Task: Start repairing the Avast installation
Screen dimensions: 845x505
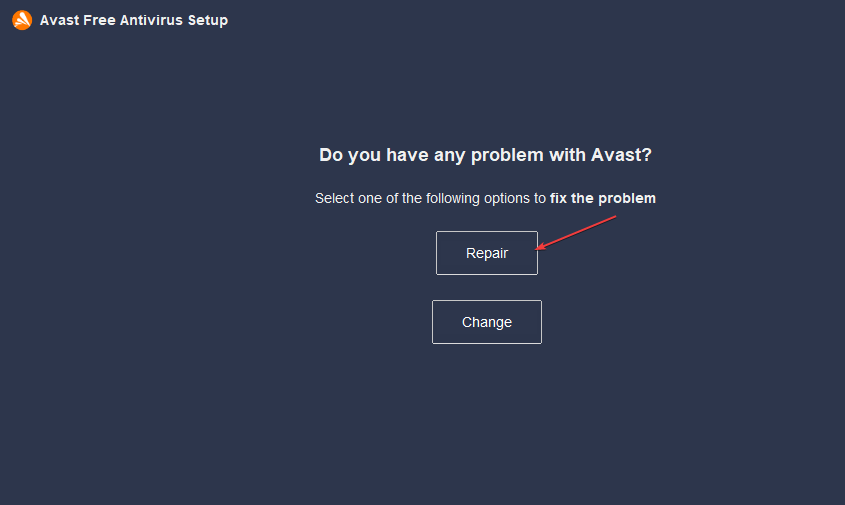Action: click(487, 253)
